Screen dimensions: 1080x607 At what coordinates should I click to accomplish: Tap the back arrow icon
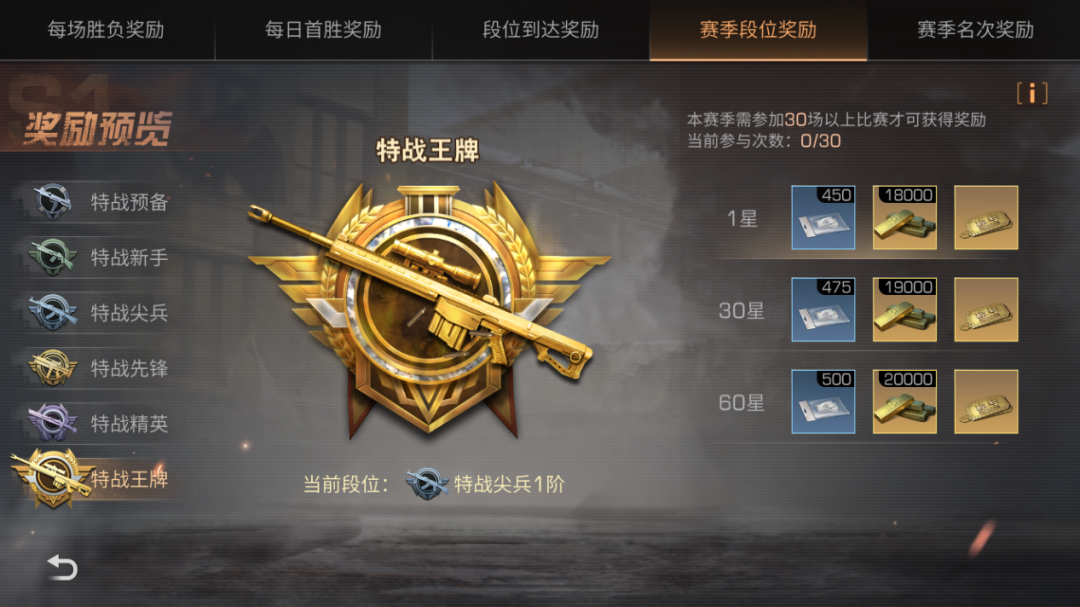coord(62,568)
